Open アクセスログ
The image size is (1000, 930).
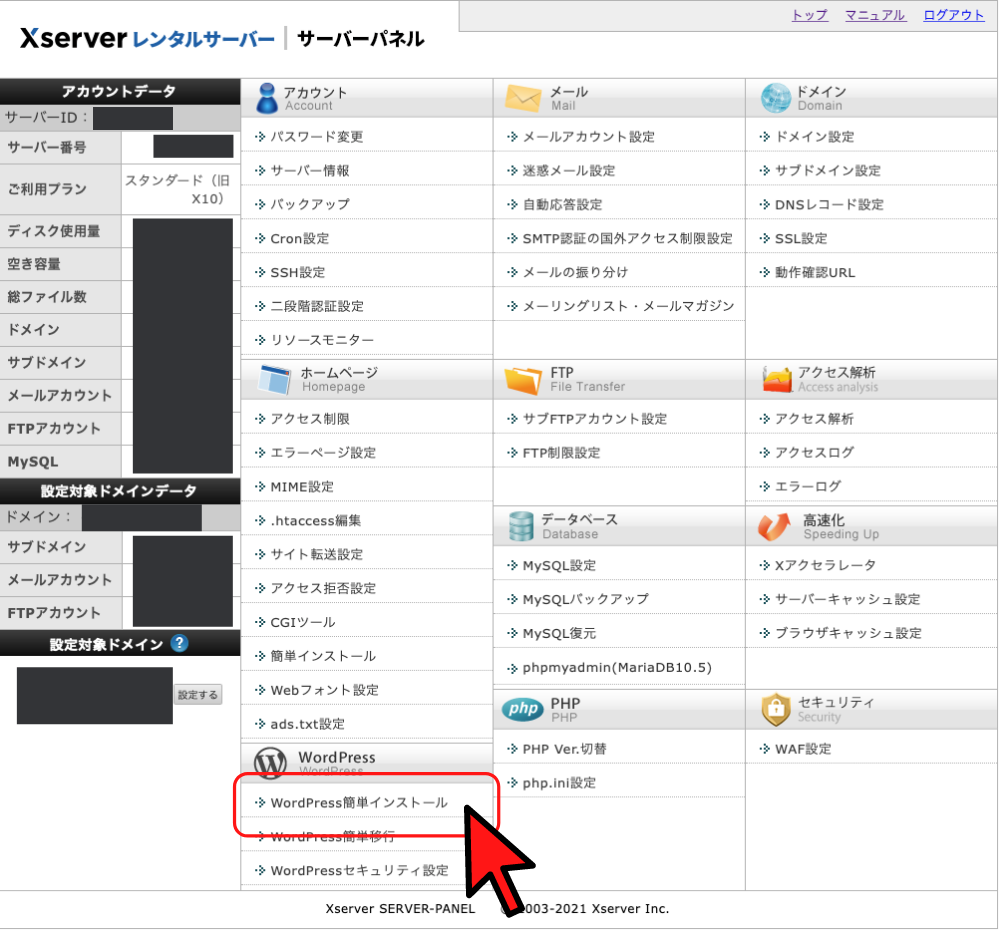point(814,453)
